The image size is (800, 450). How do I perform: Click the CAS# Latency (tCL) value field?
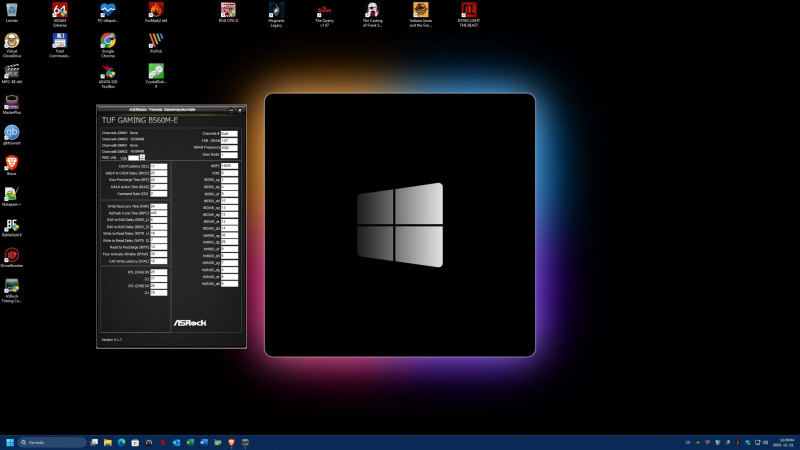coord(158,166)
